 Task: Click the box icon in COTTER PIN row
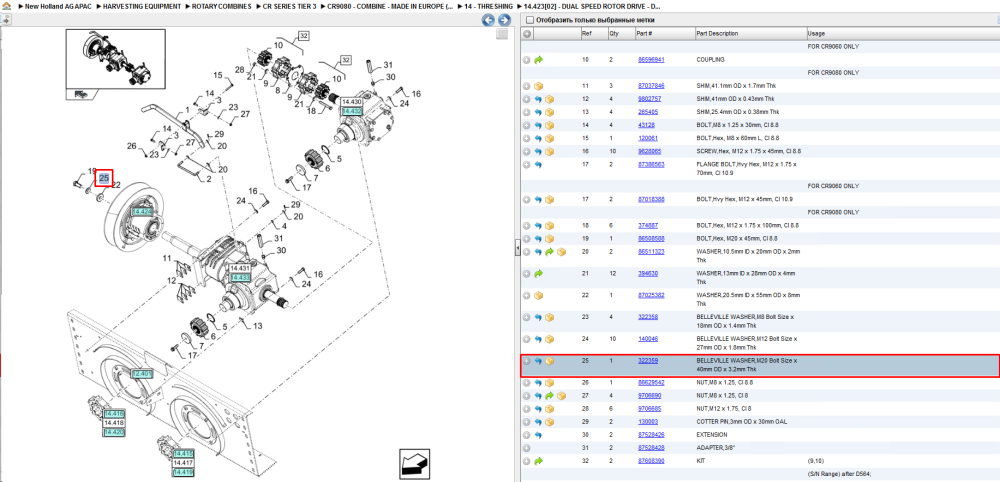pos(549,422)
